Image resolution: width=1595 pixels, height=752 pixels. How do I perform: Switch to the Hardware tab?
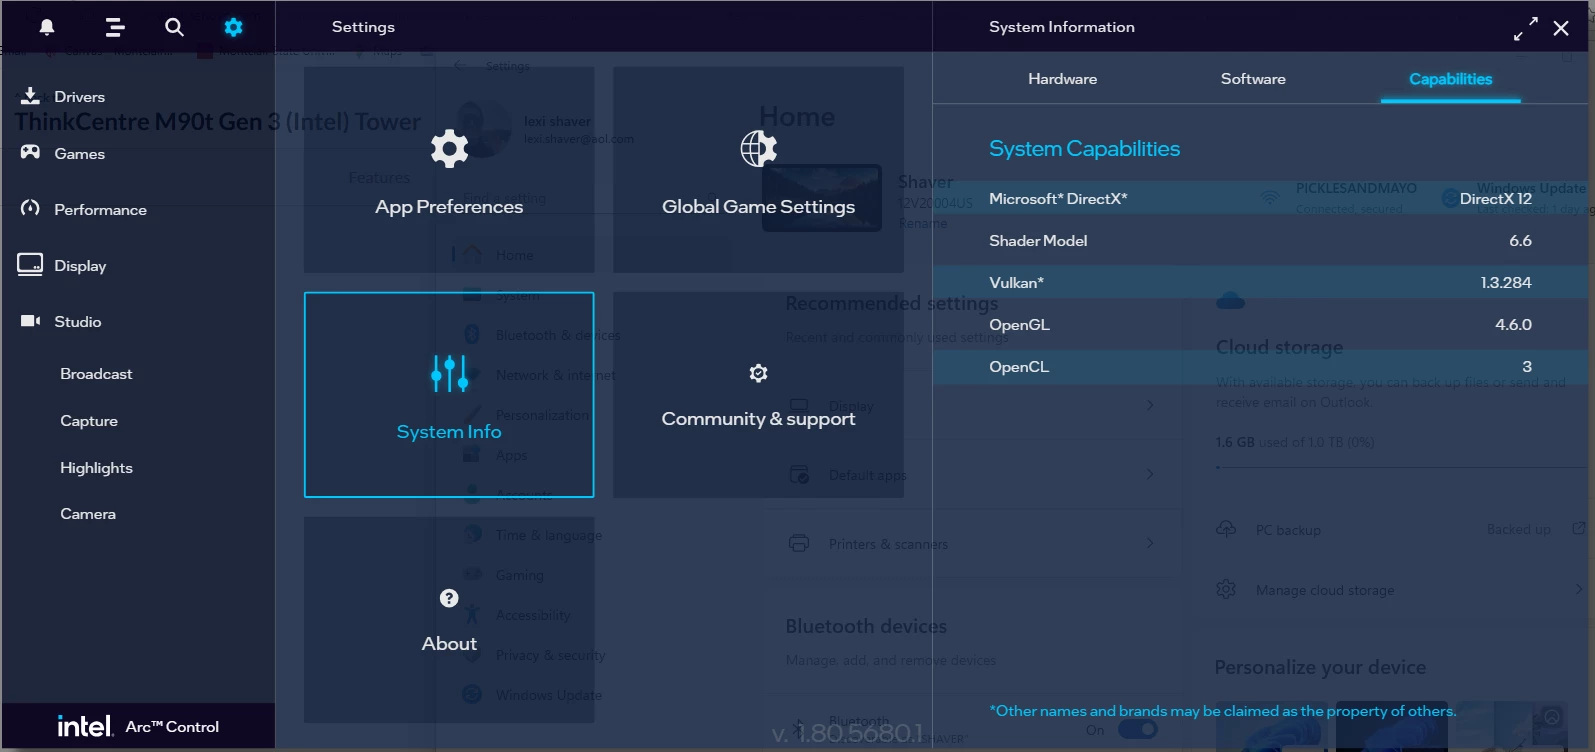1062,79
